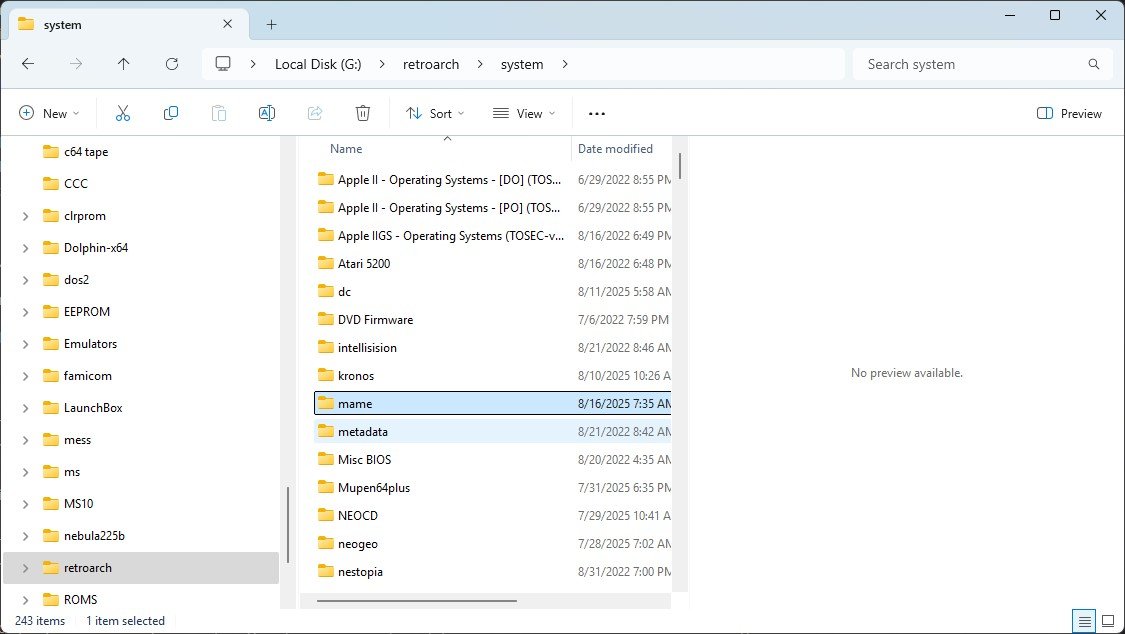Toggle the Preview pane

click(x=1069, y=113)
